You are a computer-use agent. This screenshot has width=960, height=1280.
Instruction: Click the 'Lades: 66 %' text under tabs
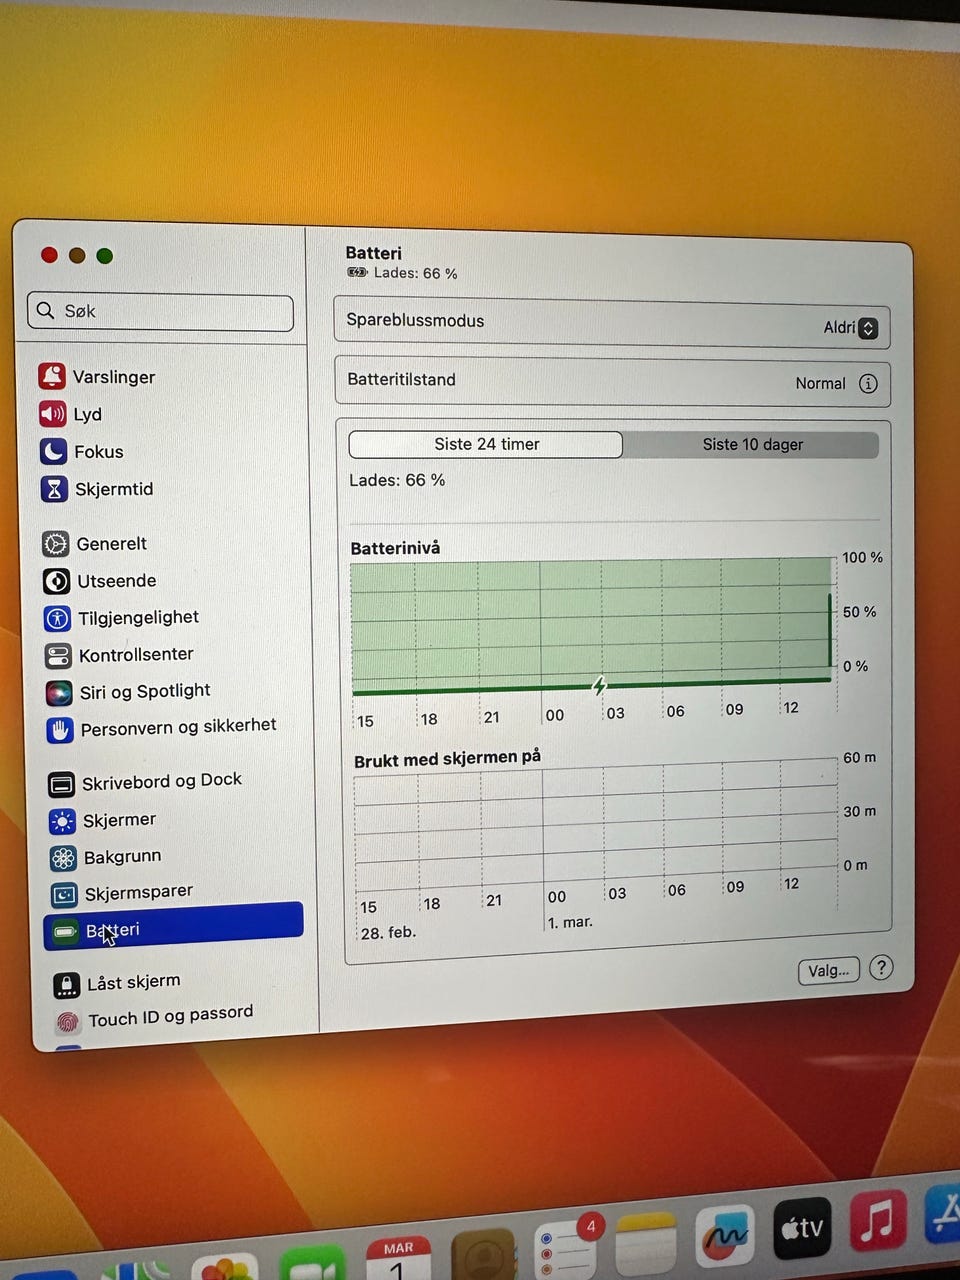tap(397, 480)
